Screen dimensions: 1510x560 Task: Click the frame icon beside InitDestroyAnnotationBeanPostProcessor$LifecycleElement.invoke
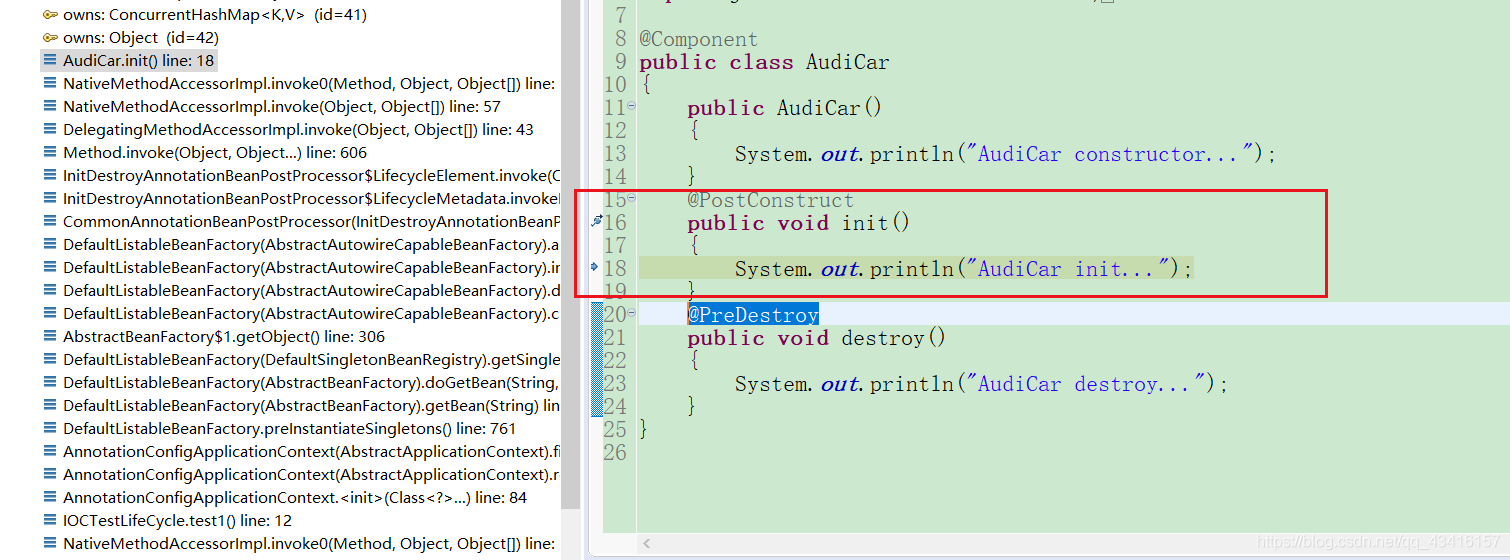point(50,176)
